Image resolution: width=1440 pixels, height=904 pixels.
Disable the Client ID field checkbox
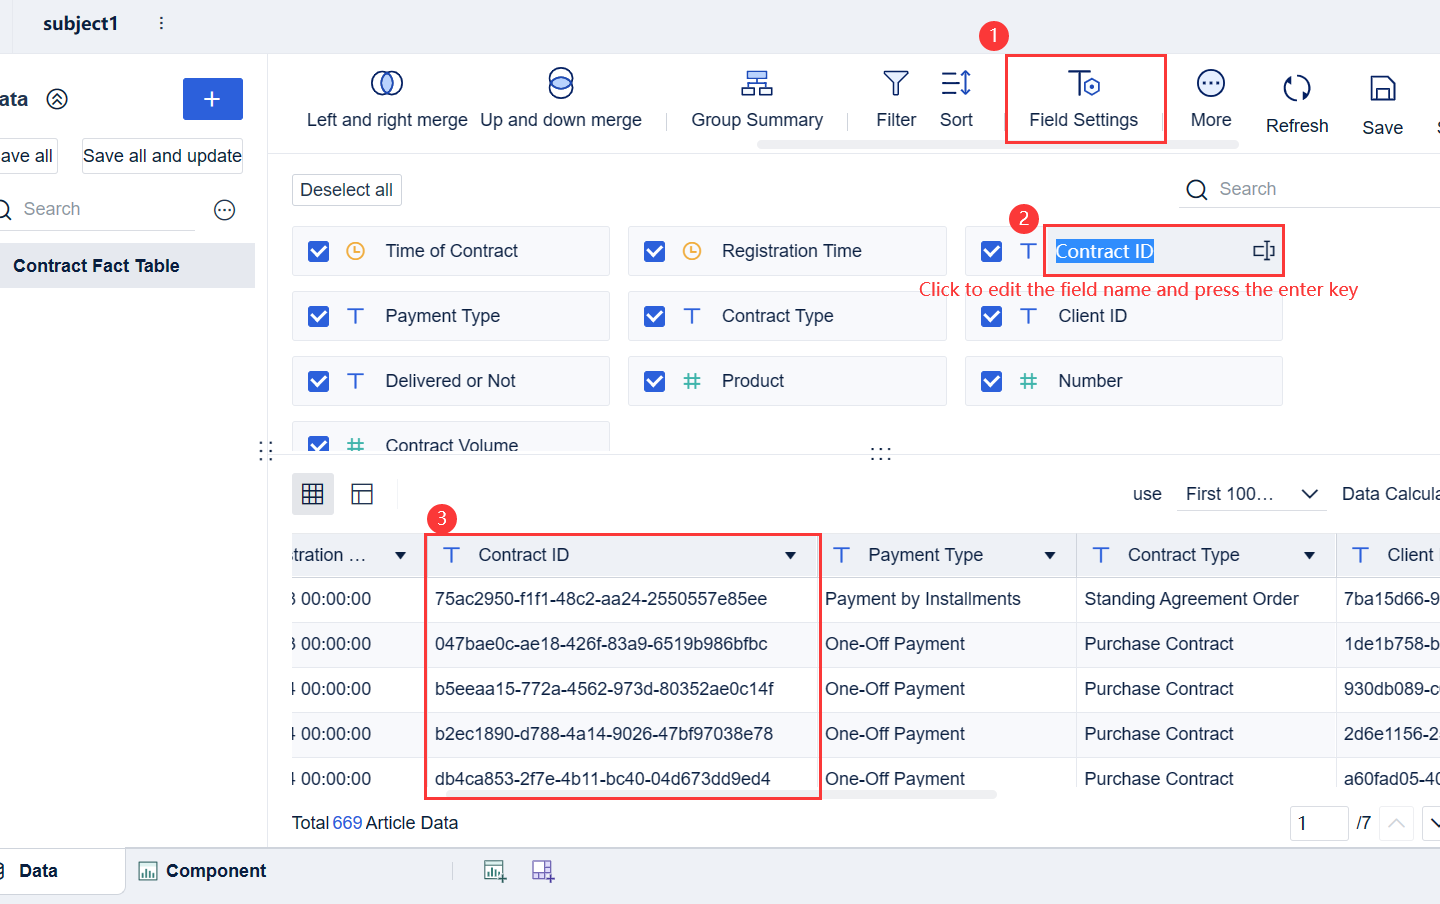click(991, 315)
